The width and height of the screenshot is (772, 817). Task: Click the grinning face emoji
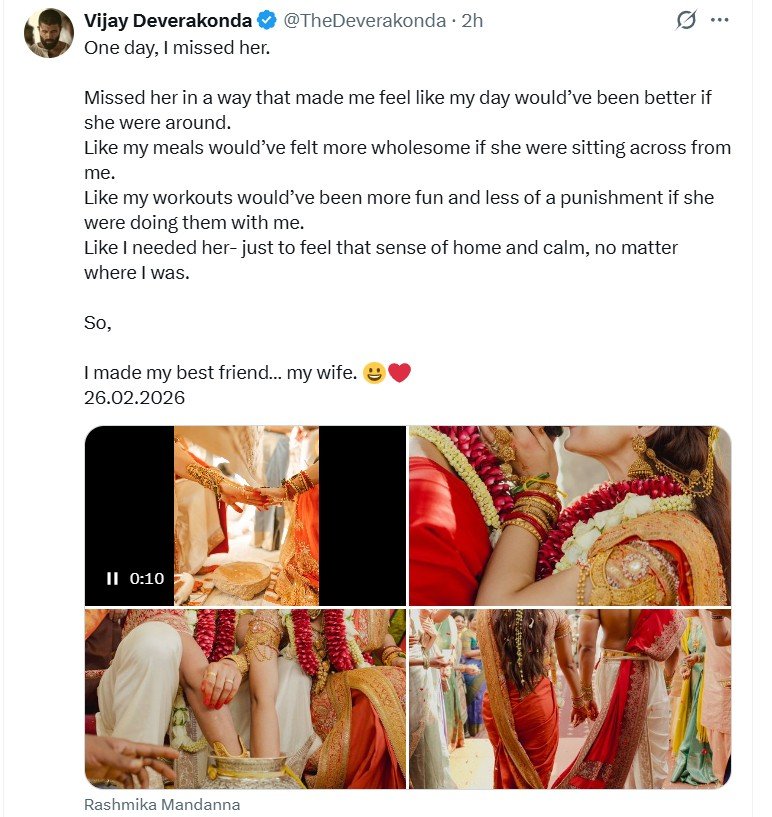pos(373,373)
